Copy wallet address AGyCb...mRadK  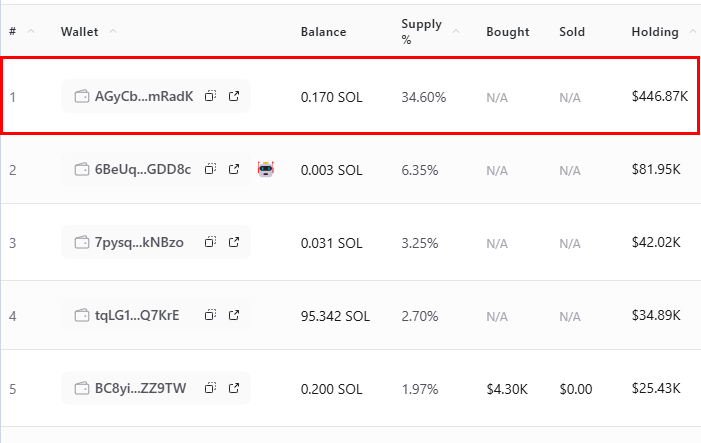click(210, 96)
